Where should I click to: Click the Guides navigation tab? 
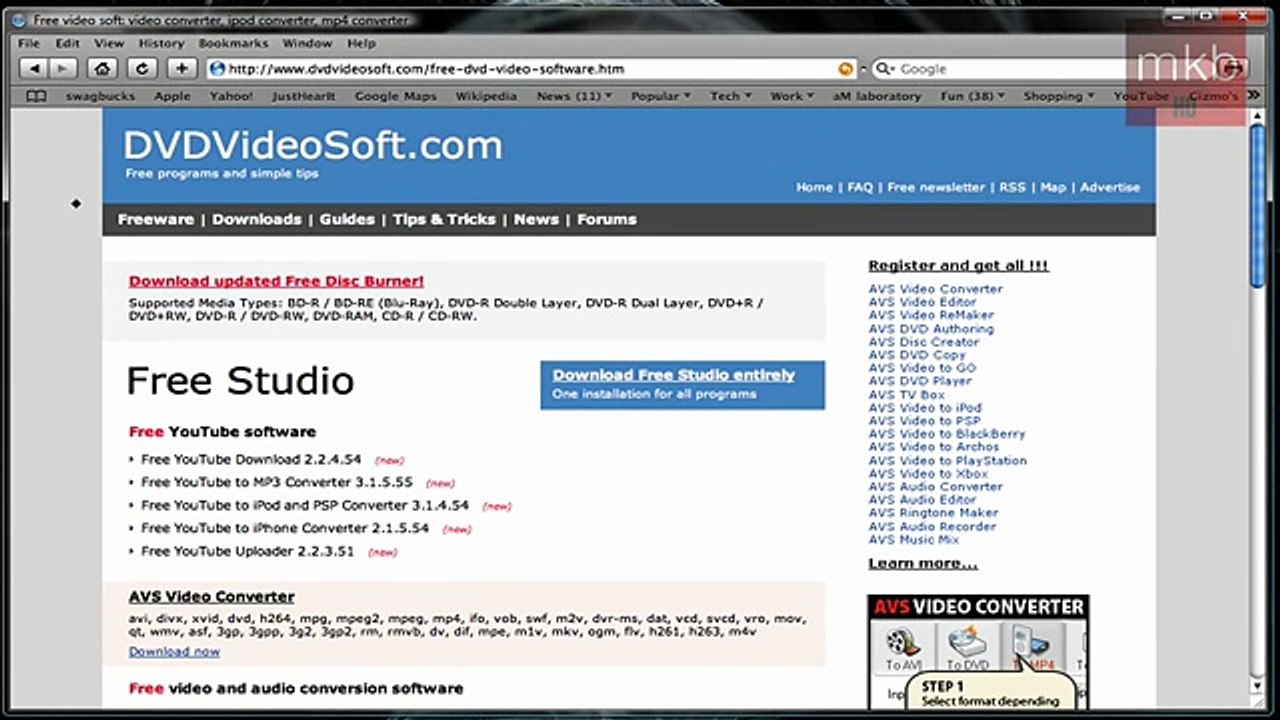[x=347, y=219]
